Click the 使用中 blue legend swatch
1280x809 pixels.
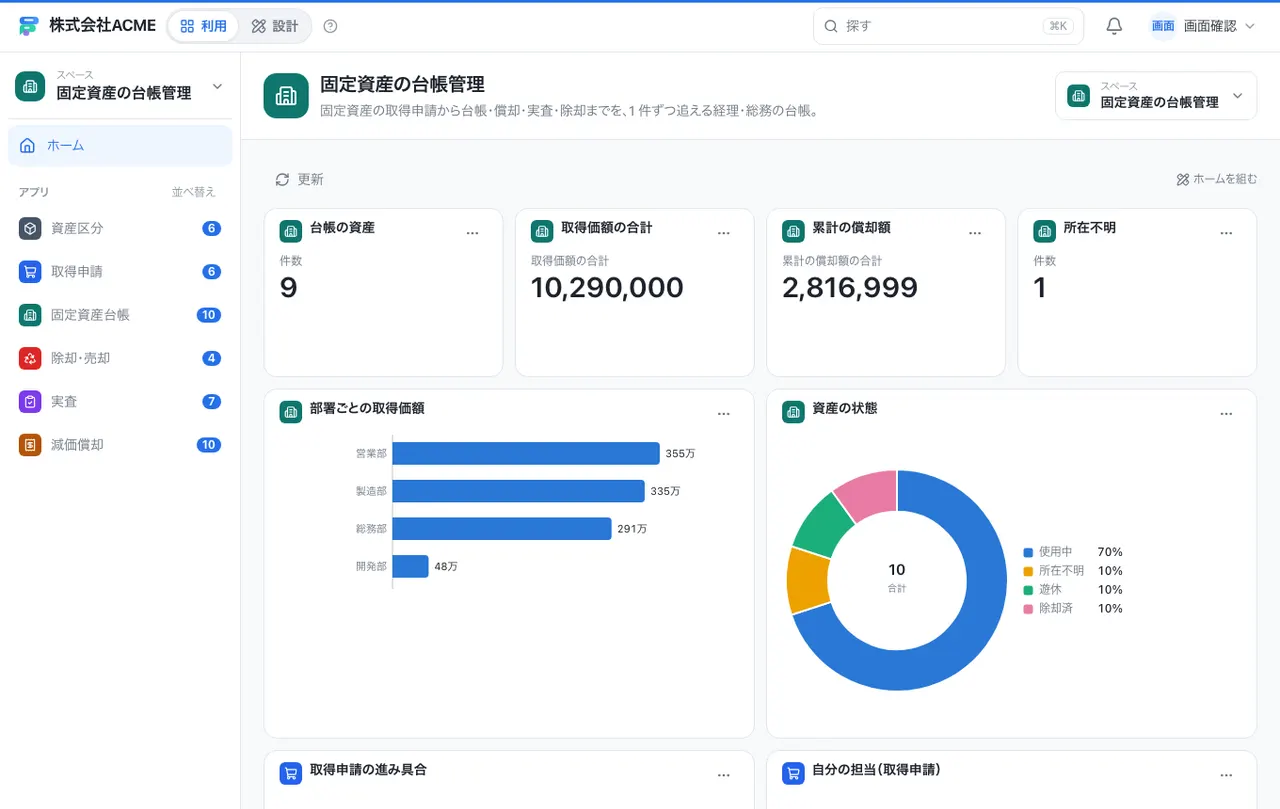[x=1028, y=552]
